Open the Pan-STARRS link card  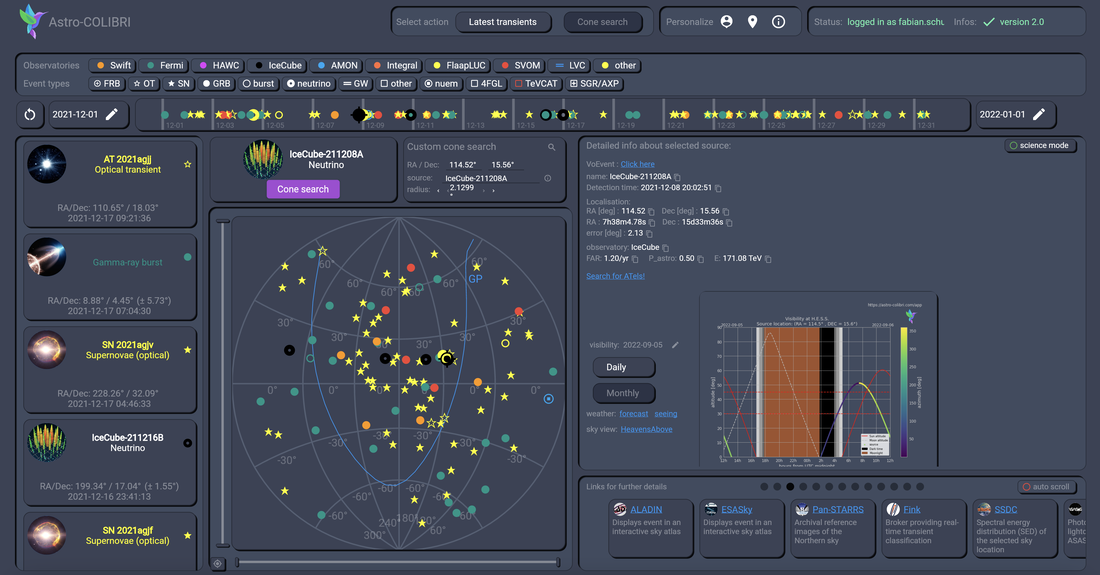tap(833, 529)
